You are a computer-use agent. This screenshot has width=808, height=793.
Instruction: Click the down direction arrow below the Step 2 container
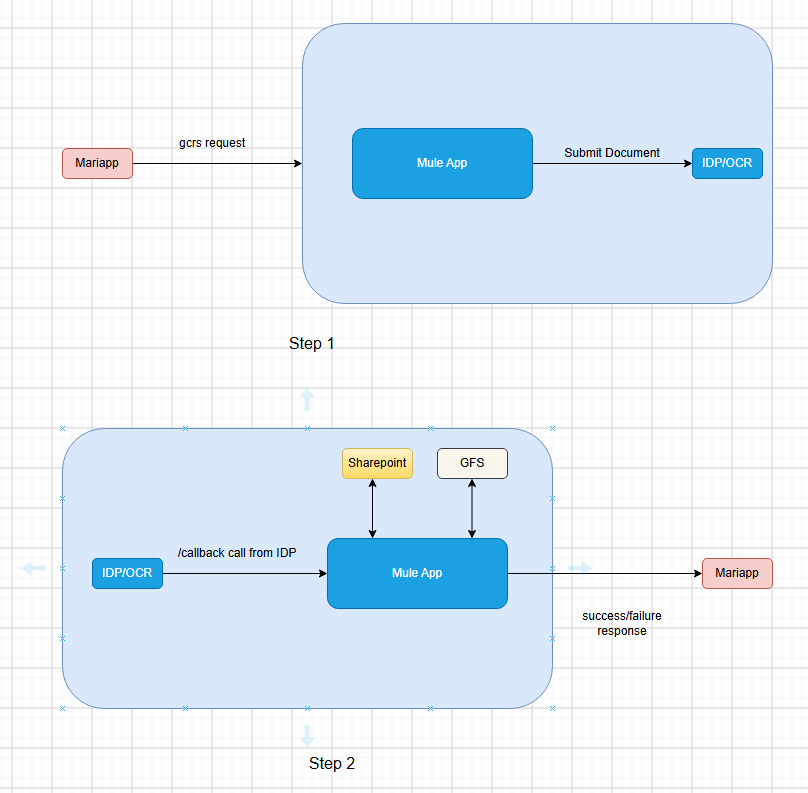[307, 735]
